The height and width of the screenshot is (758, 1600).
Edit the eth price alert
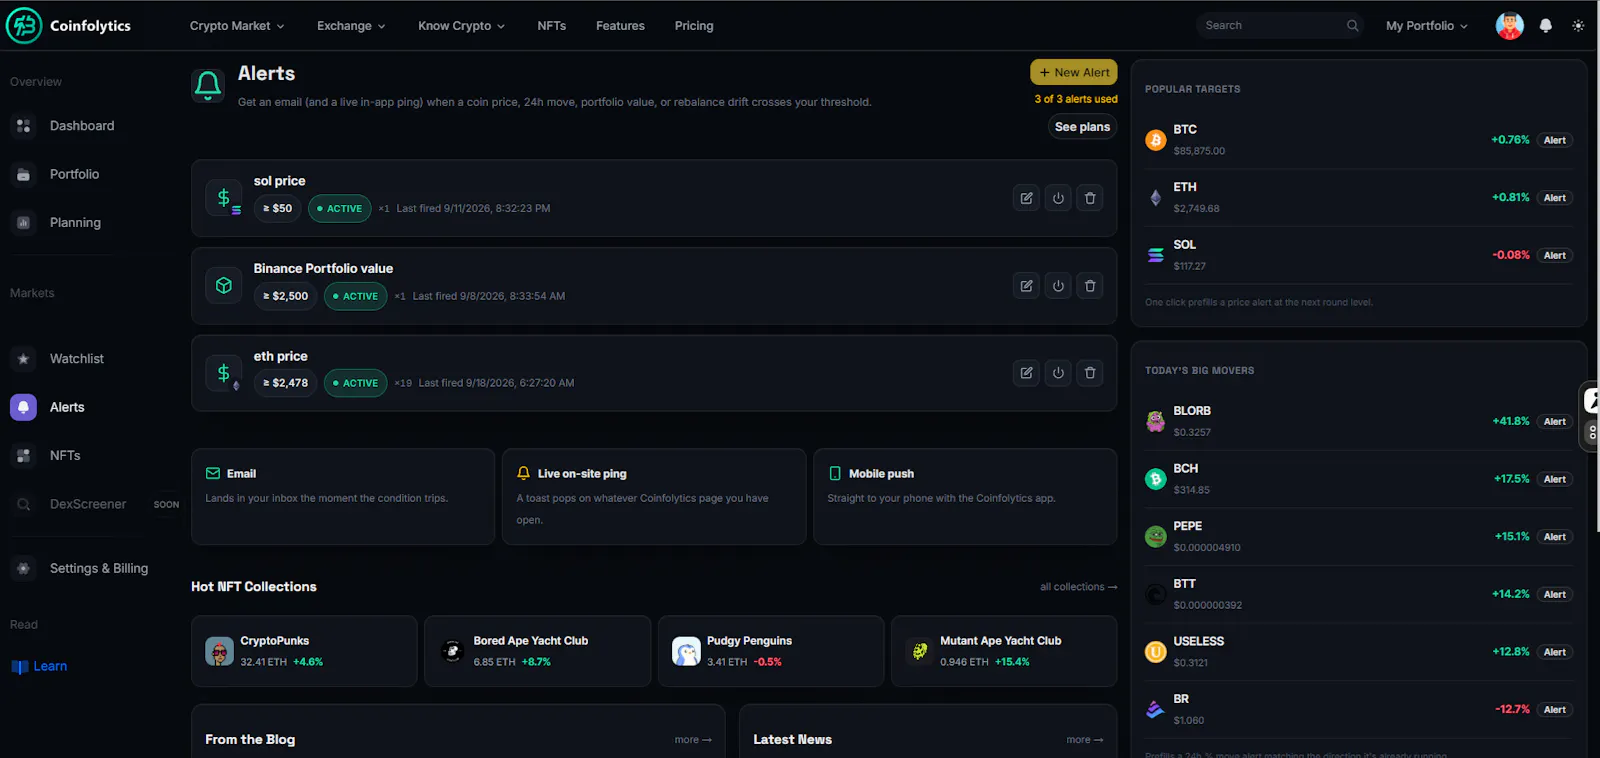pyautogui.click(x=1026, y=373)
